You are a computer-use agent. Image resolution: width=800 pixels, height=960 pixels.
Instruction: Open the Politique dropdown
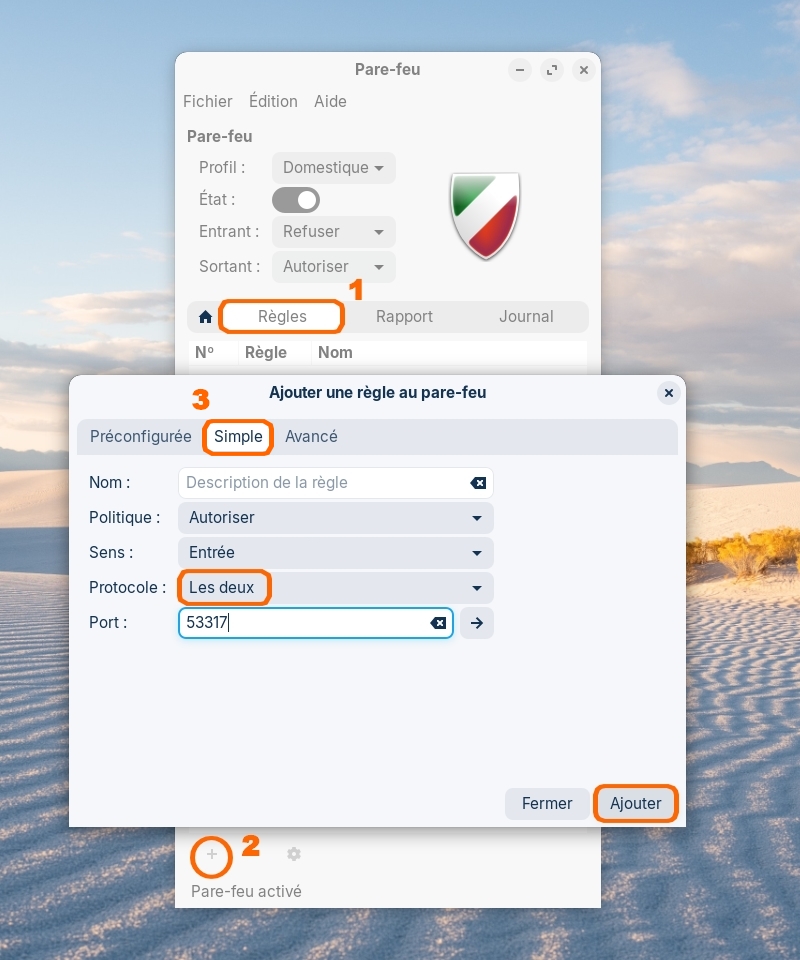[335, 518]
